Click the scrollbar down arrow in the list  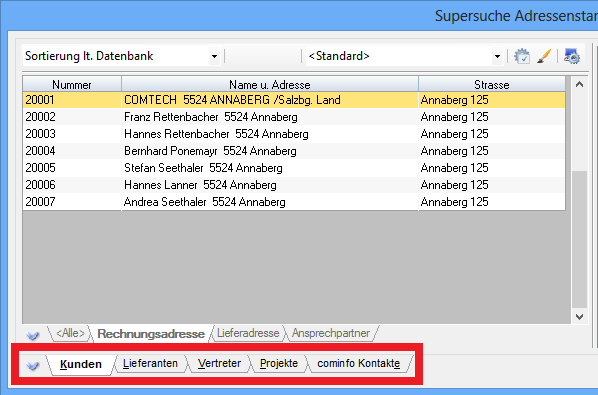tap(579, 316)
